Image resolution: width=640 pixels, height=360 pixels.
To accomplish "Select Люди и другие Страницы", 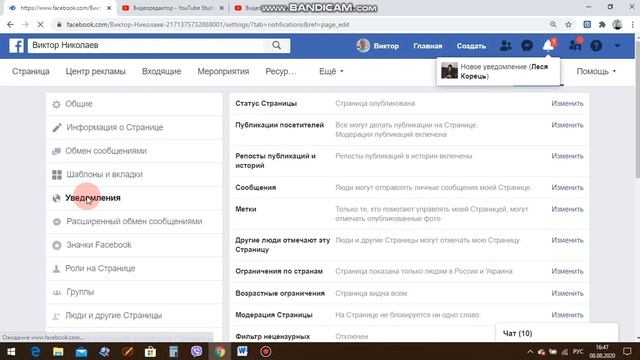I will pyautogui.click(x=134, y=316).
